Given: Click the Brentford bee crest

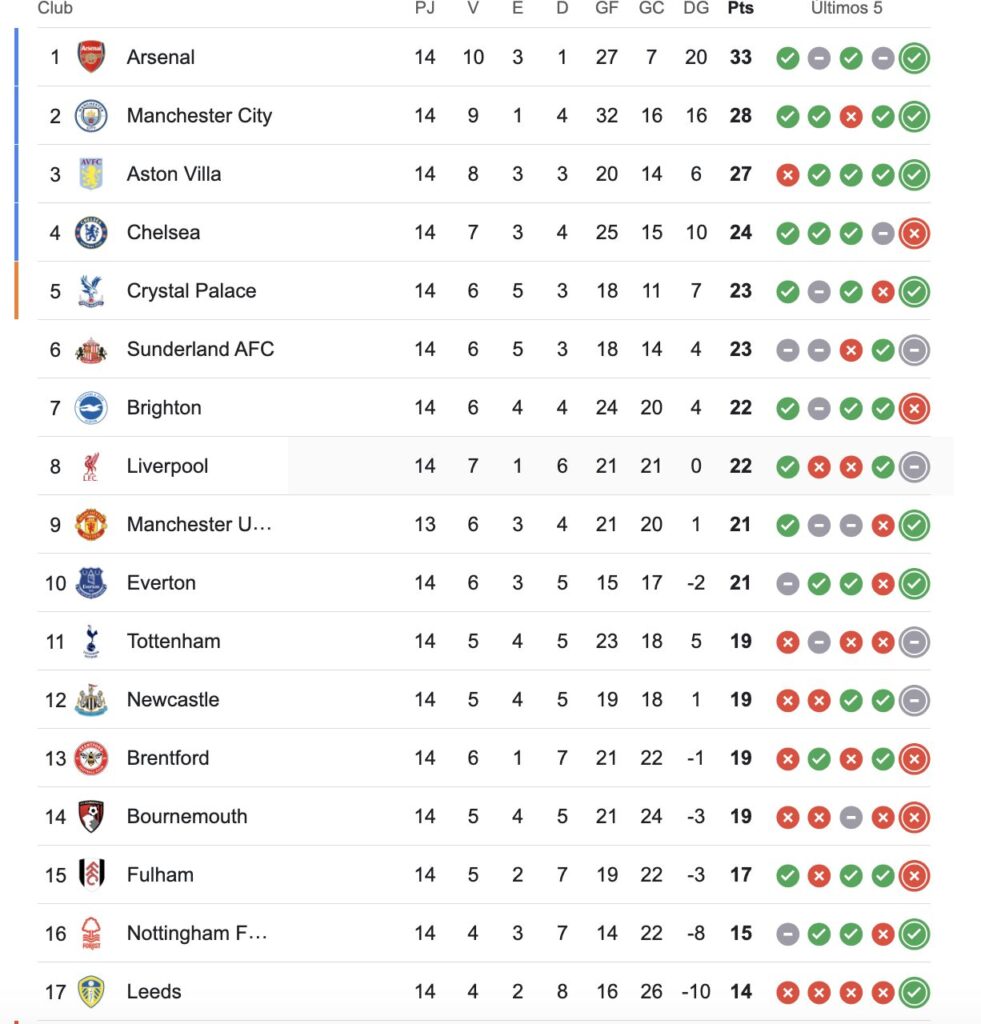Looking at the screenshot, I should (x=91, y=758).
